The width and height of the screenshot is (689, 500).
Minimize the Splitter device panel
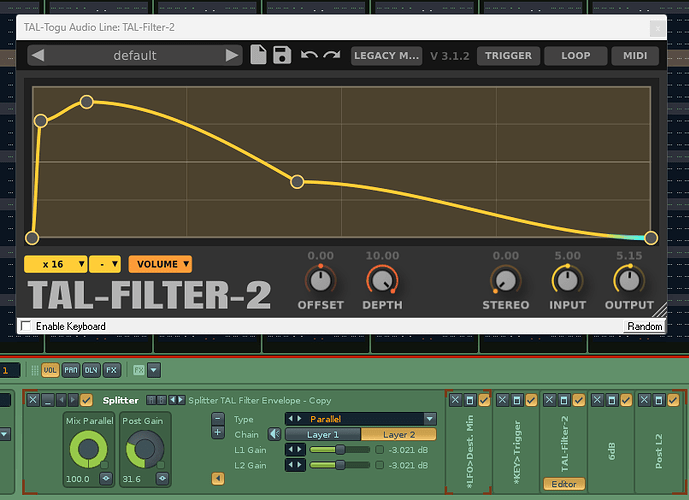[48, 400]
